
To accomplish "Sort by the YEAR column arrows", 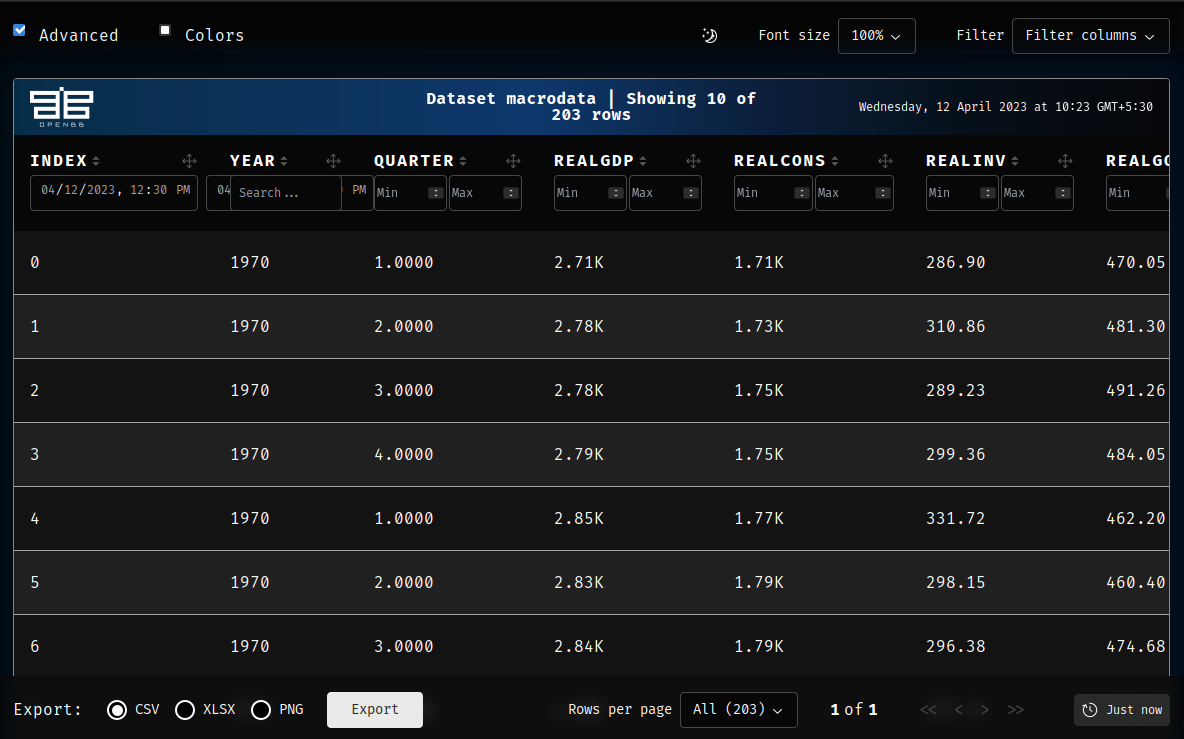I will tap(284, 161).
